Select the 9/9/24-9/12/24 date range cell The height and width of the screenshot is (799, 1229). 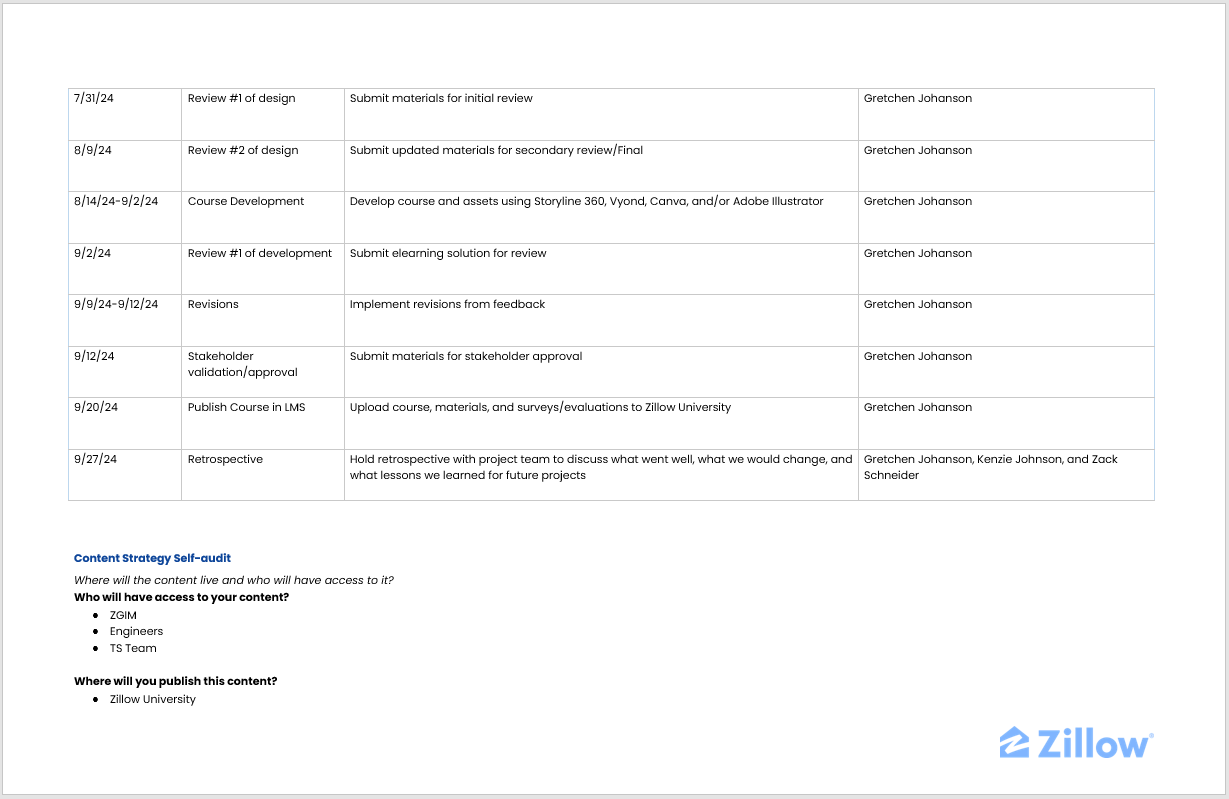click(116, 305)
